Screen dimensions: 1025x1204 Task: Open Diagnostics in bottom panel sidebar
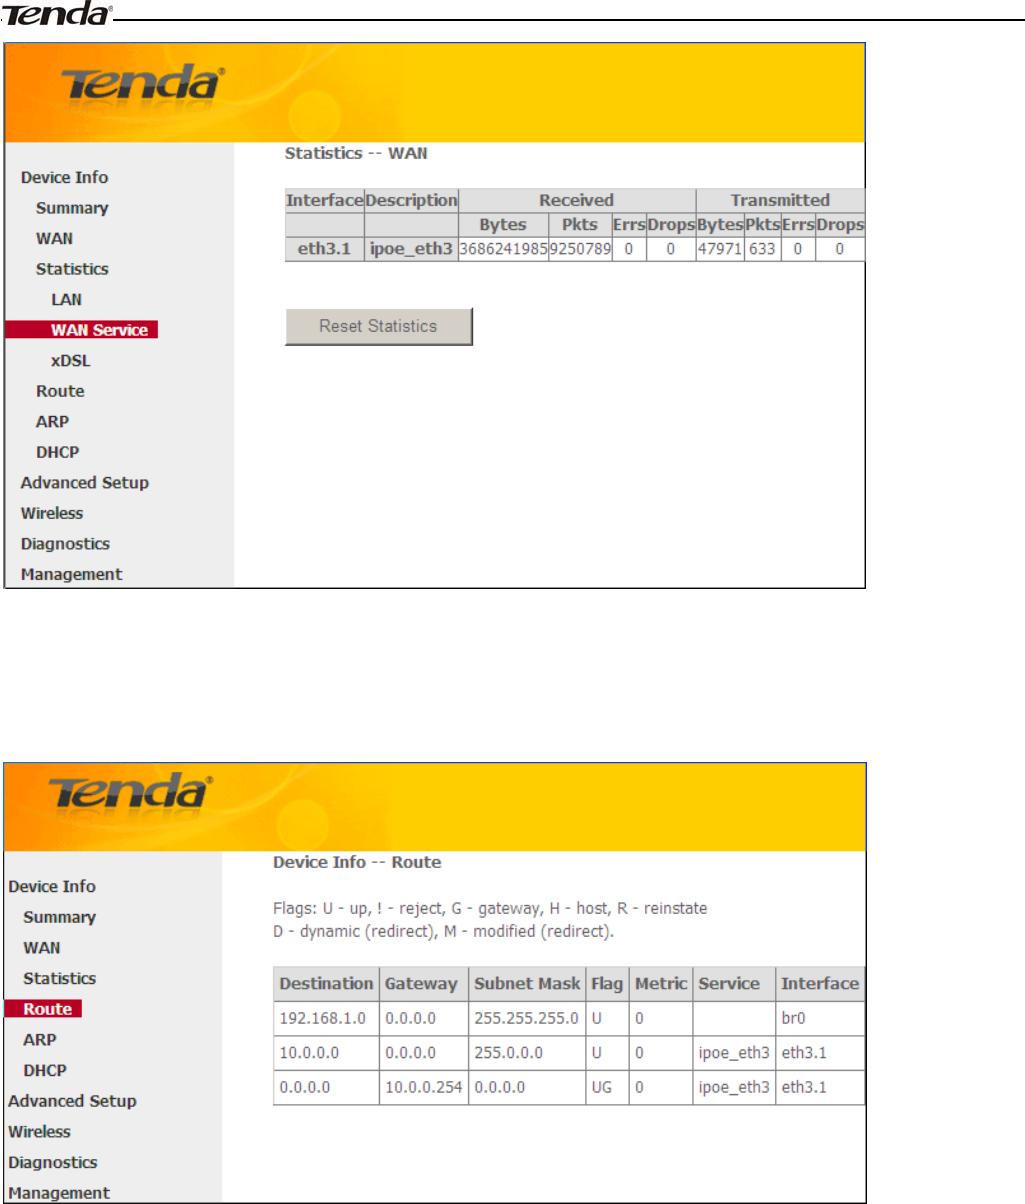[53, 1162]
